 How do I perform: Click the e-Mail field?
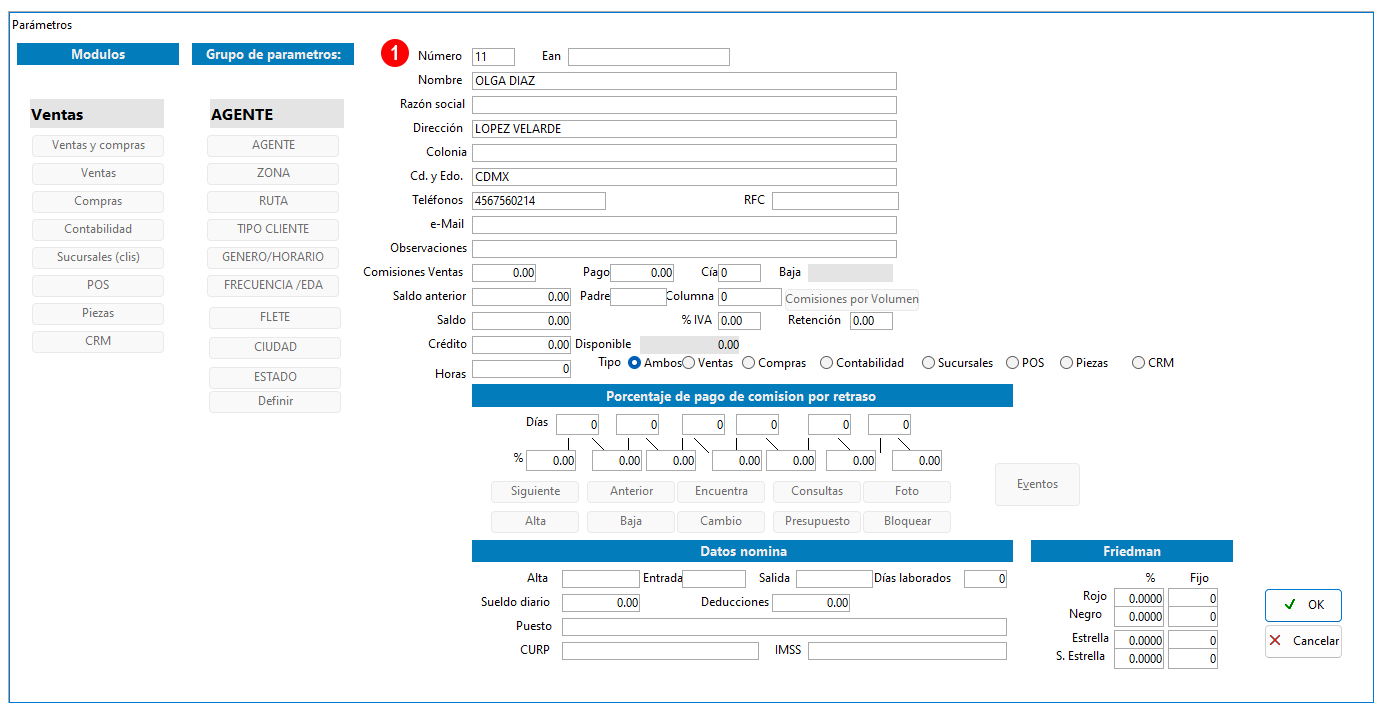[x=684, y=225]
